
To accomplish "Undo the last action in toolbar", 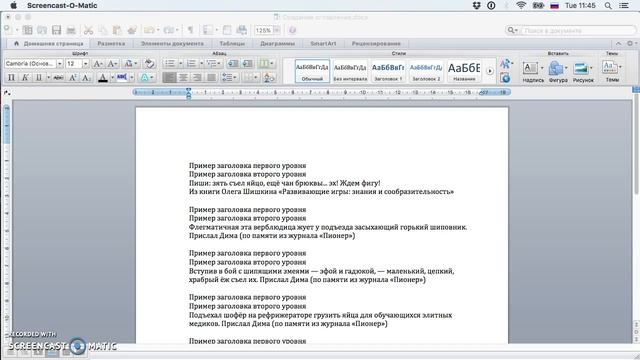I will [149, 30].
